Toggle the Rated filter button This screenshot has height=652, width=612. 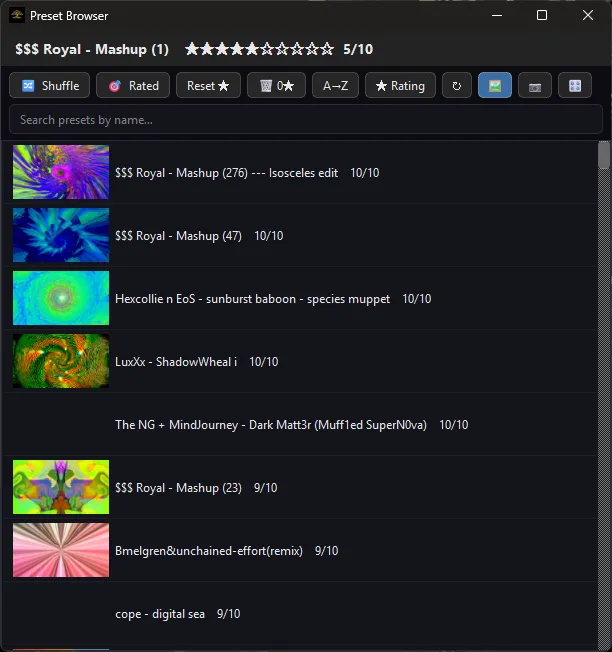click(133, 86)
